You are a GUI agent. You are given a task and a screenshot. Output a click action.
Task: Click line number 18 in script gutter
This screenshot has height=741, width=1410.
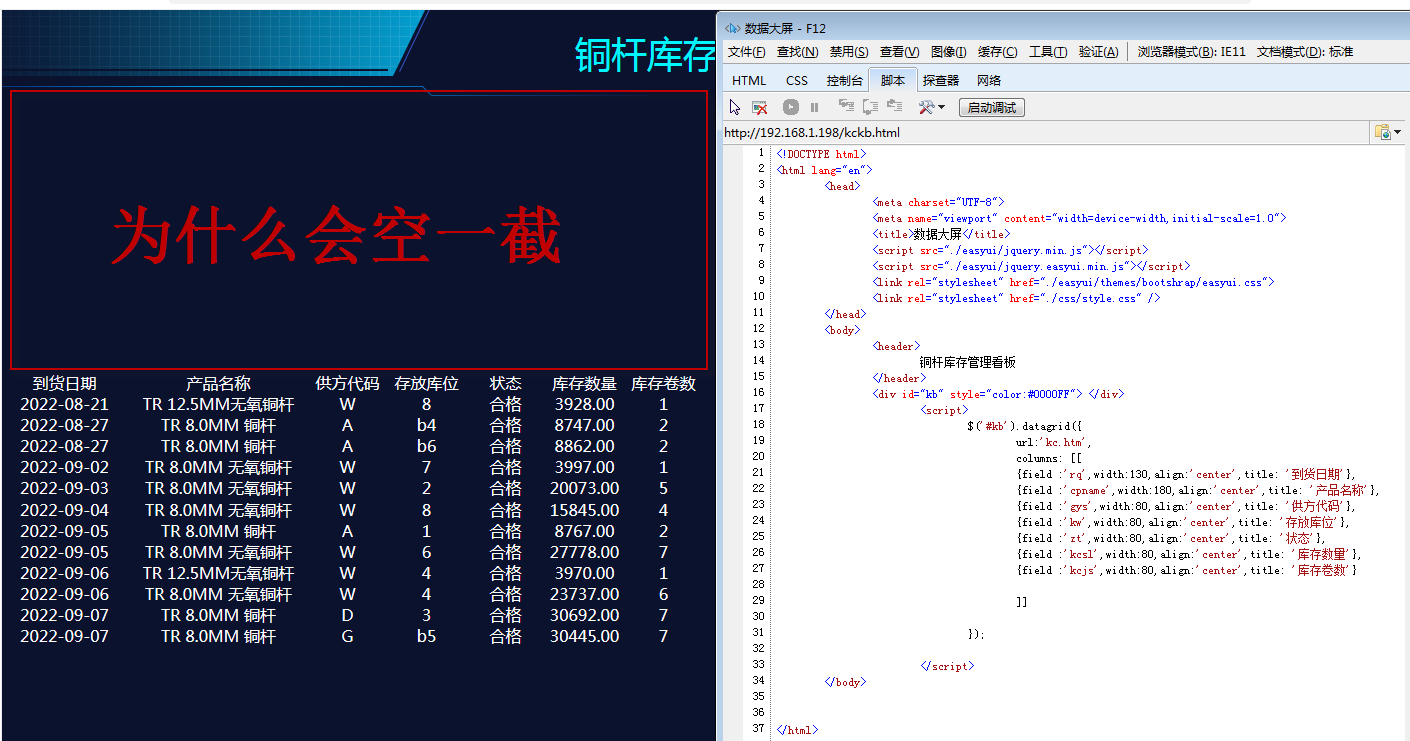pos(758,425)
